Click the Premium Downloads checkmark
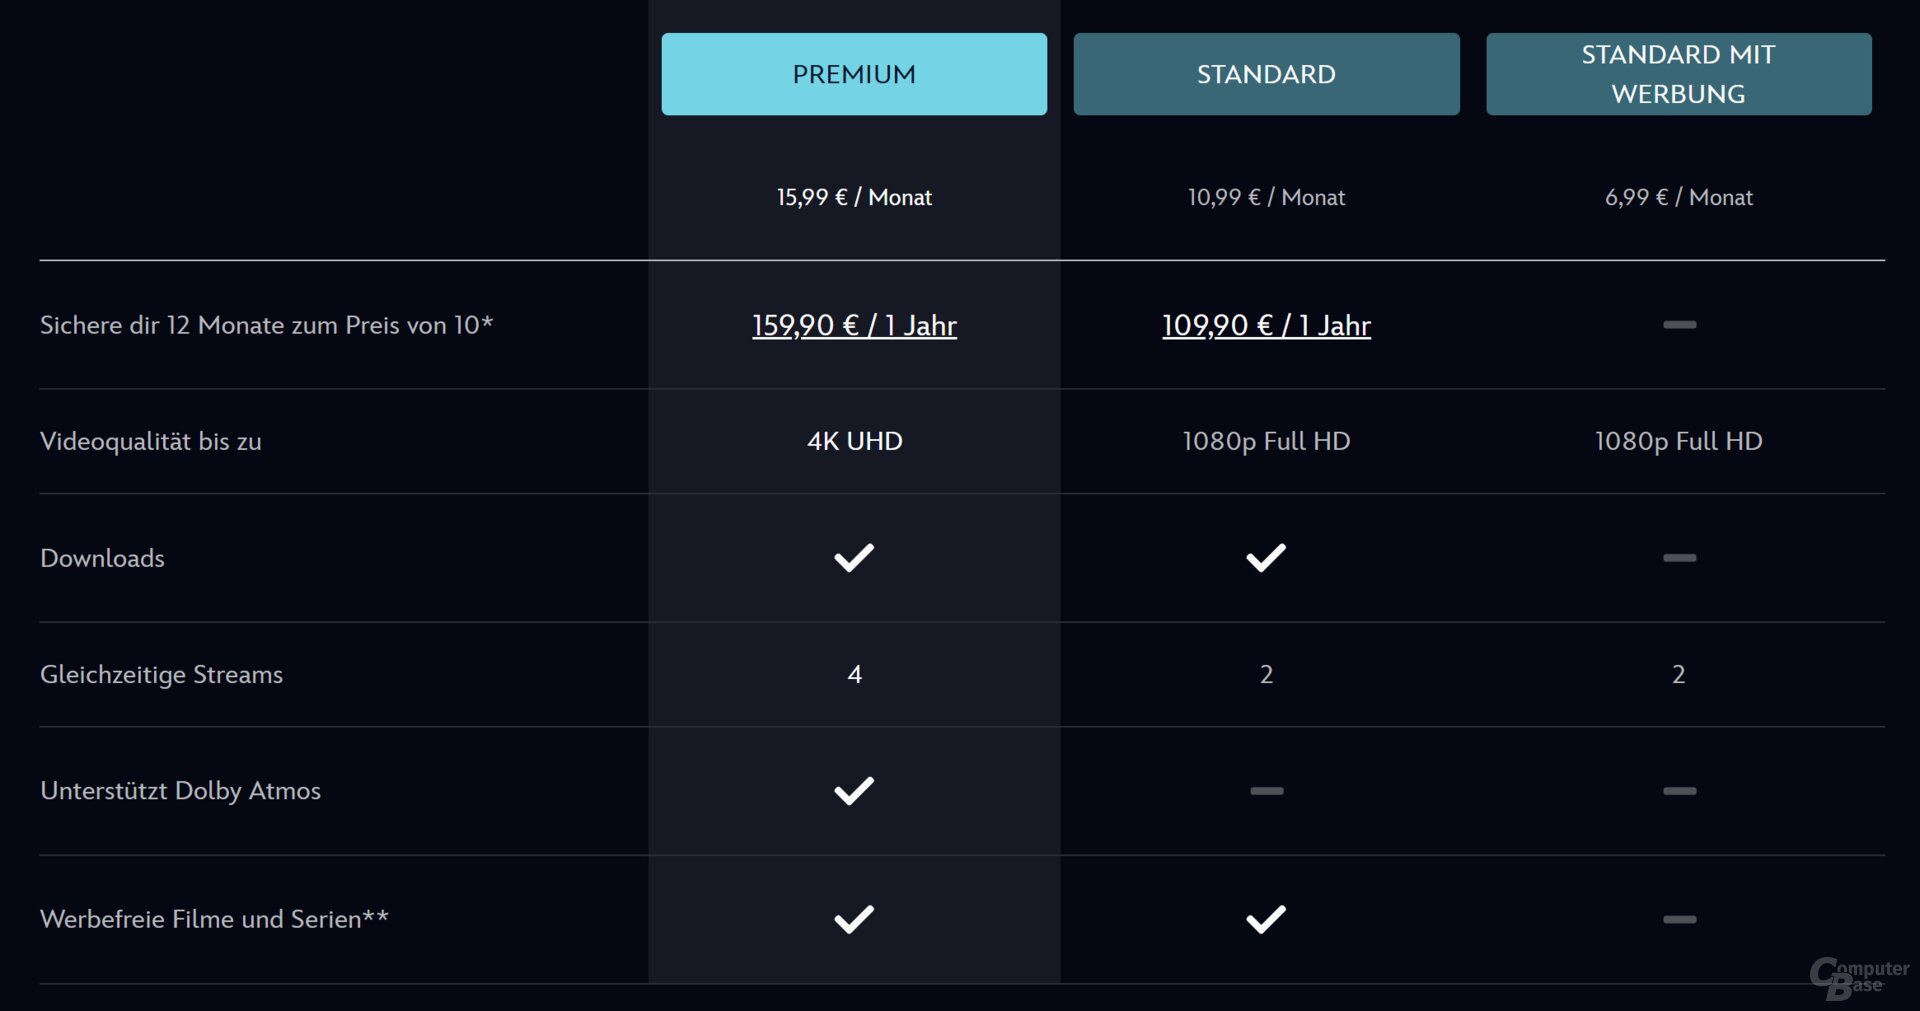 854,558
